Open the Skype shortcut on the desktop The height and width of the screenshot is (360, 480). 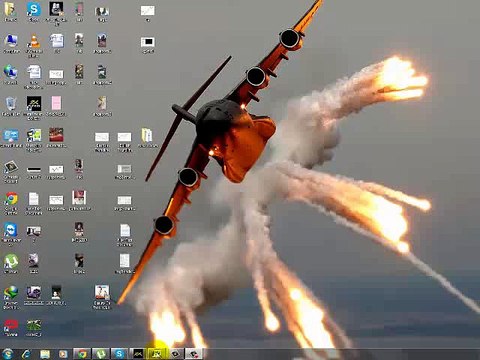(x=34, y=9)
